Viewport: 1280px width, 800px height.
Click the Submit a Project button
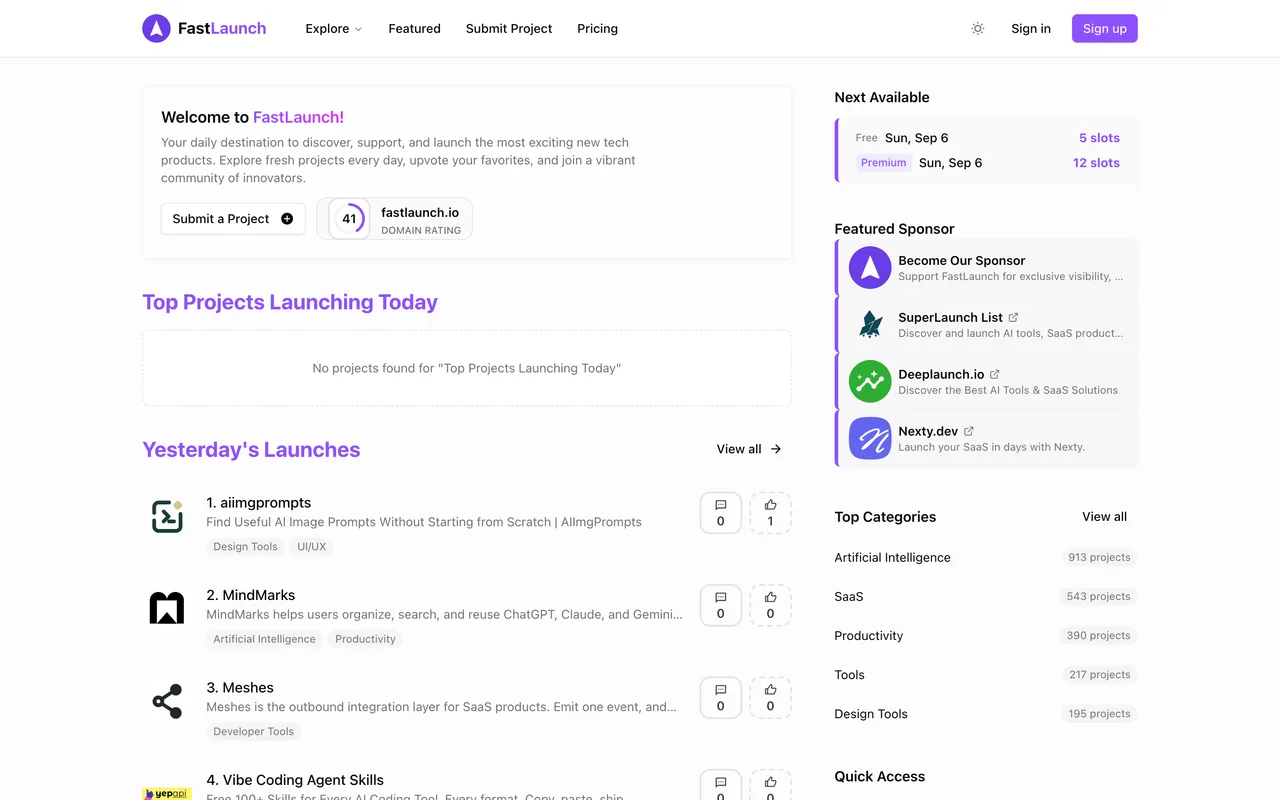[x=233, y=219]
